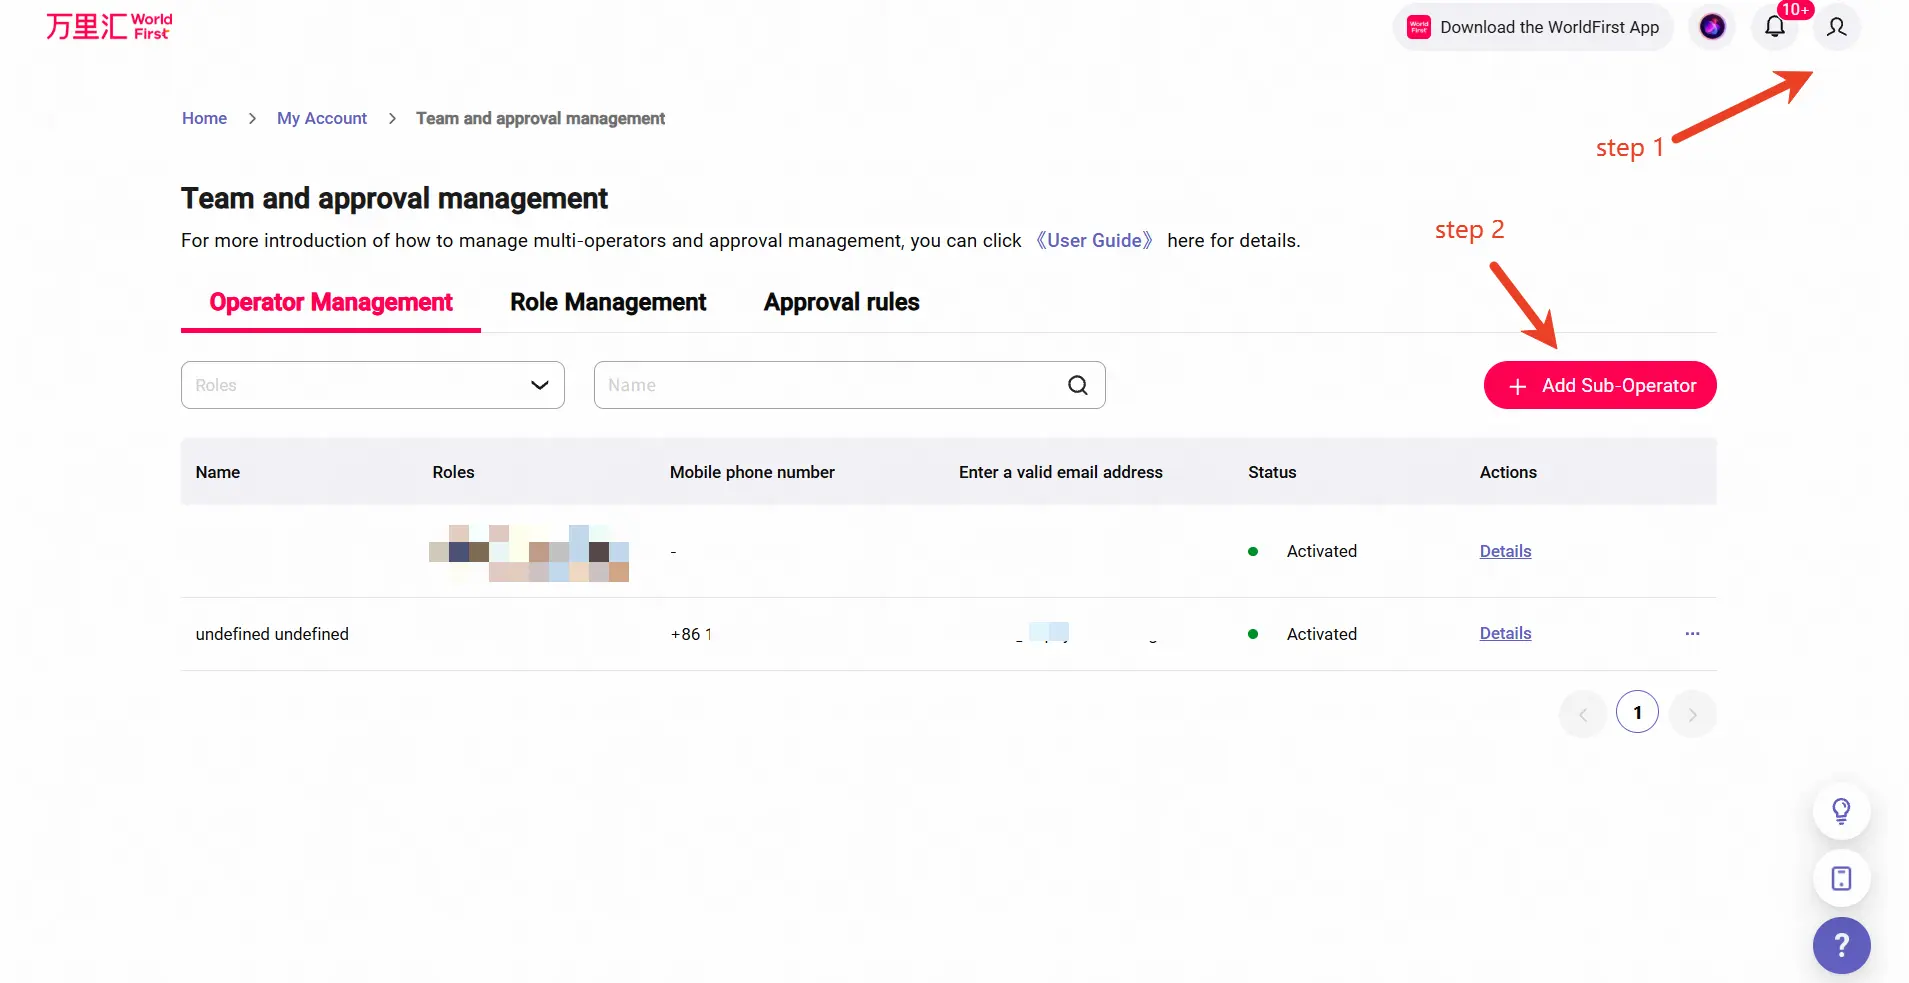The width and height of the screenshot is (1909, 983).
Task: Click the purple round assistant icon
Action: click(1713, 27)
